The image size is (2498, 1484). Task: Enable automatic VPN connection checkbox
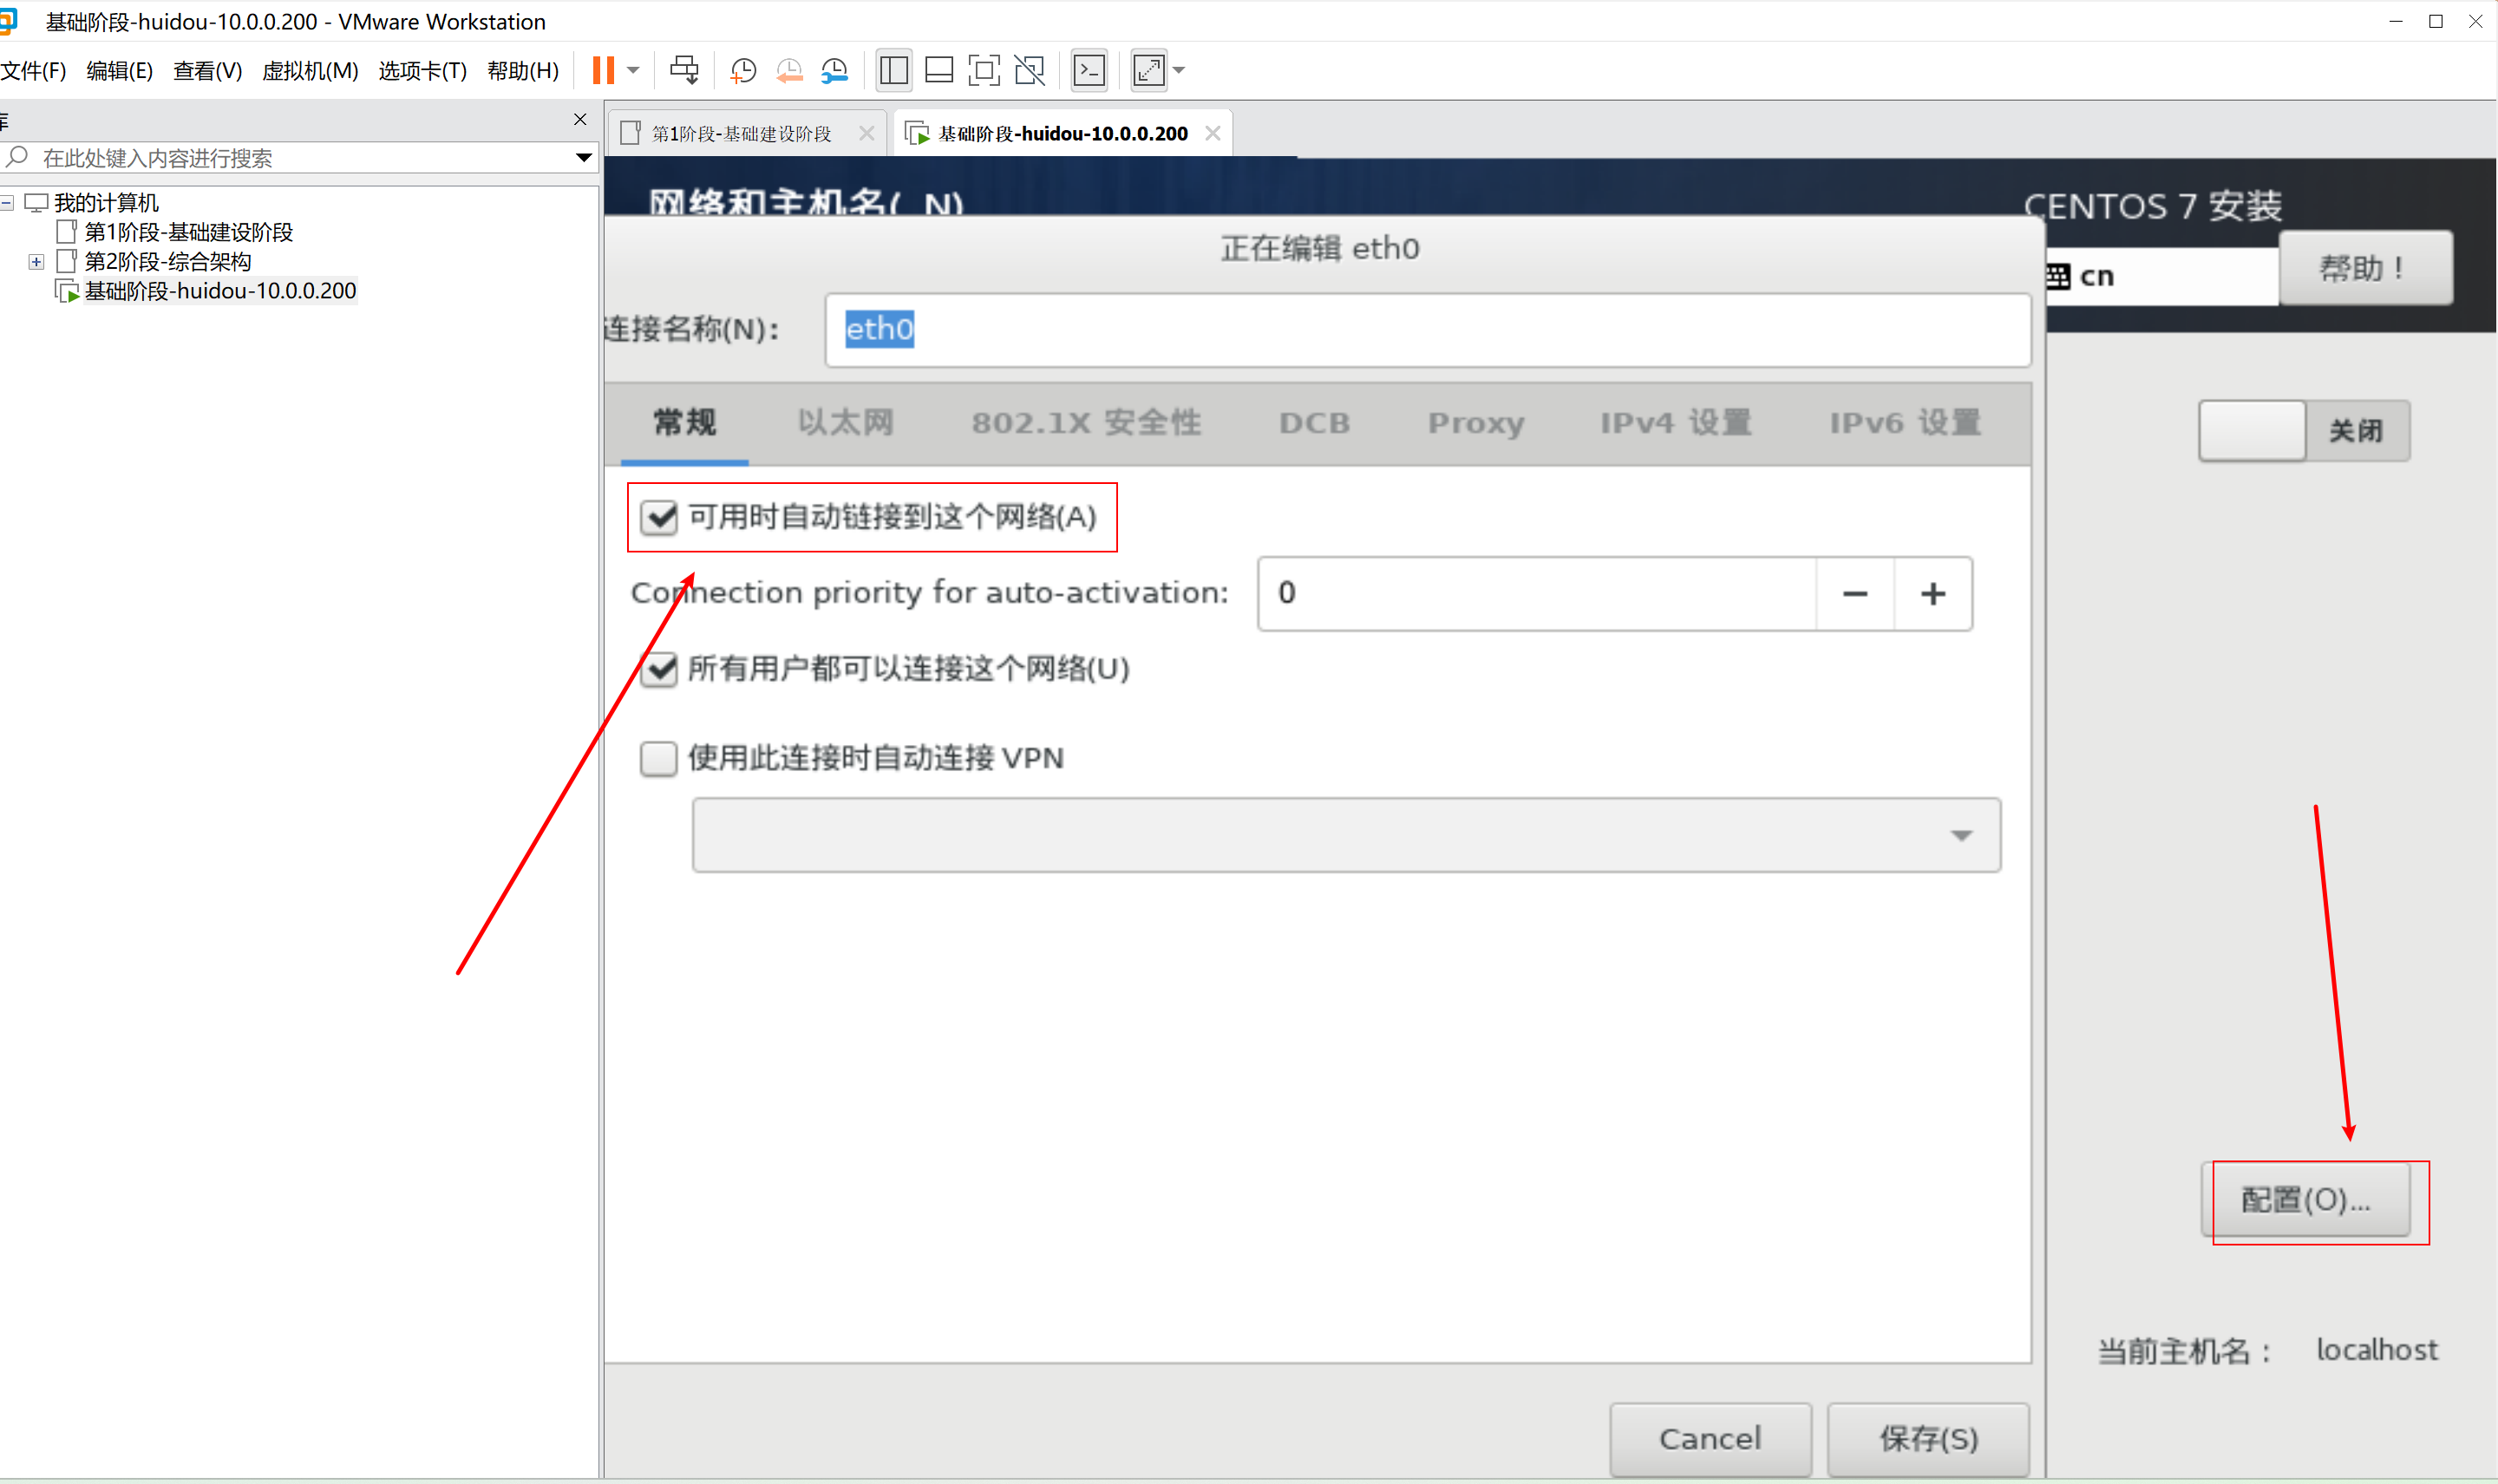point(659,758)
